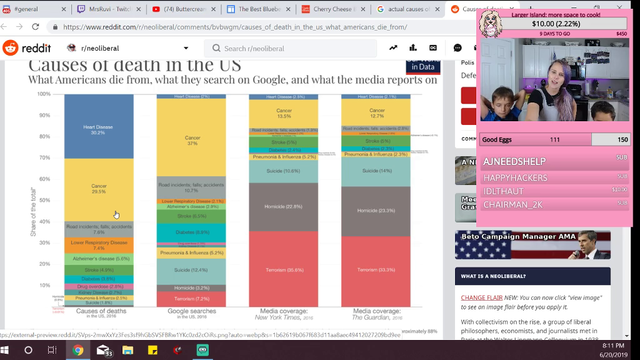Open the All bar-chart icon in Reddit header
640x360 pixels.
tap(413, 48)
